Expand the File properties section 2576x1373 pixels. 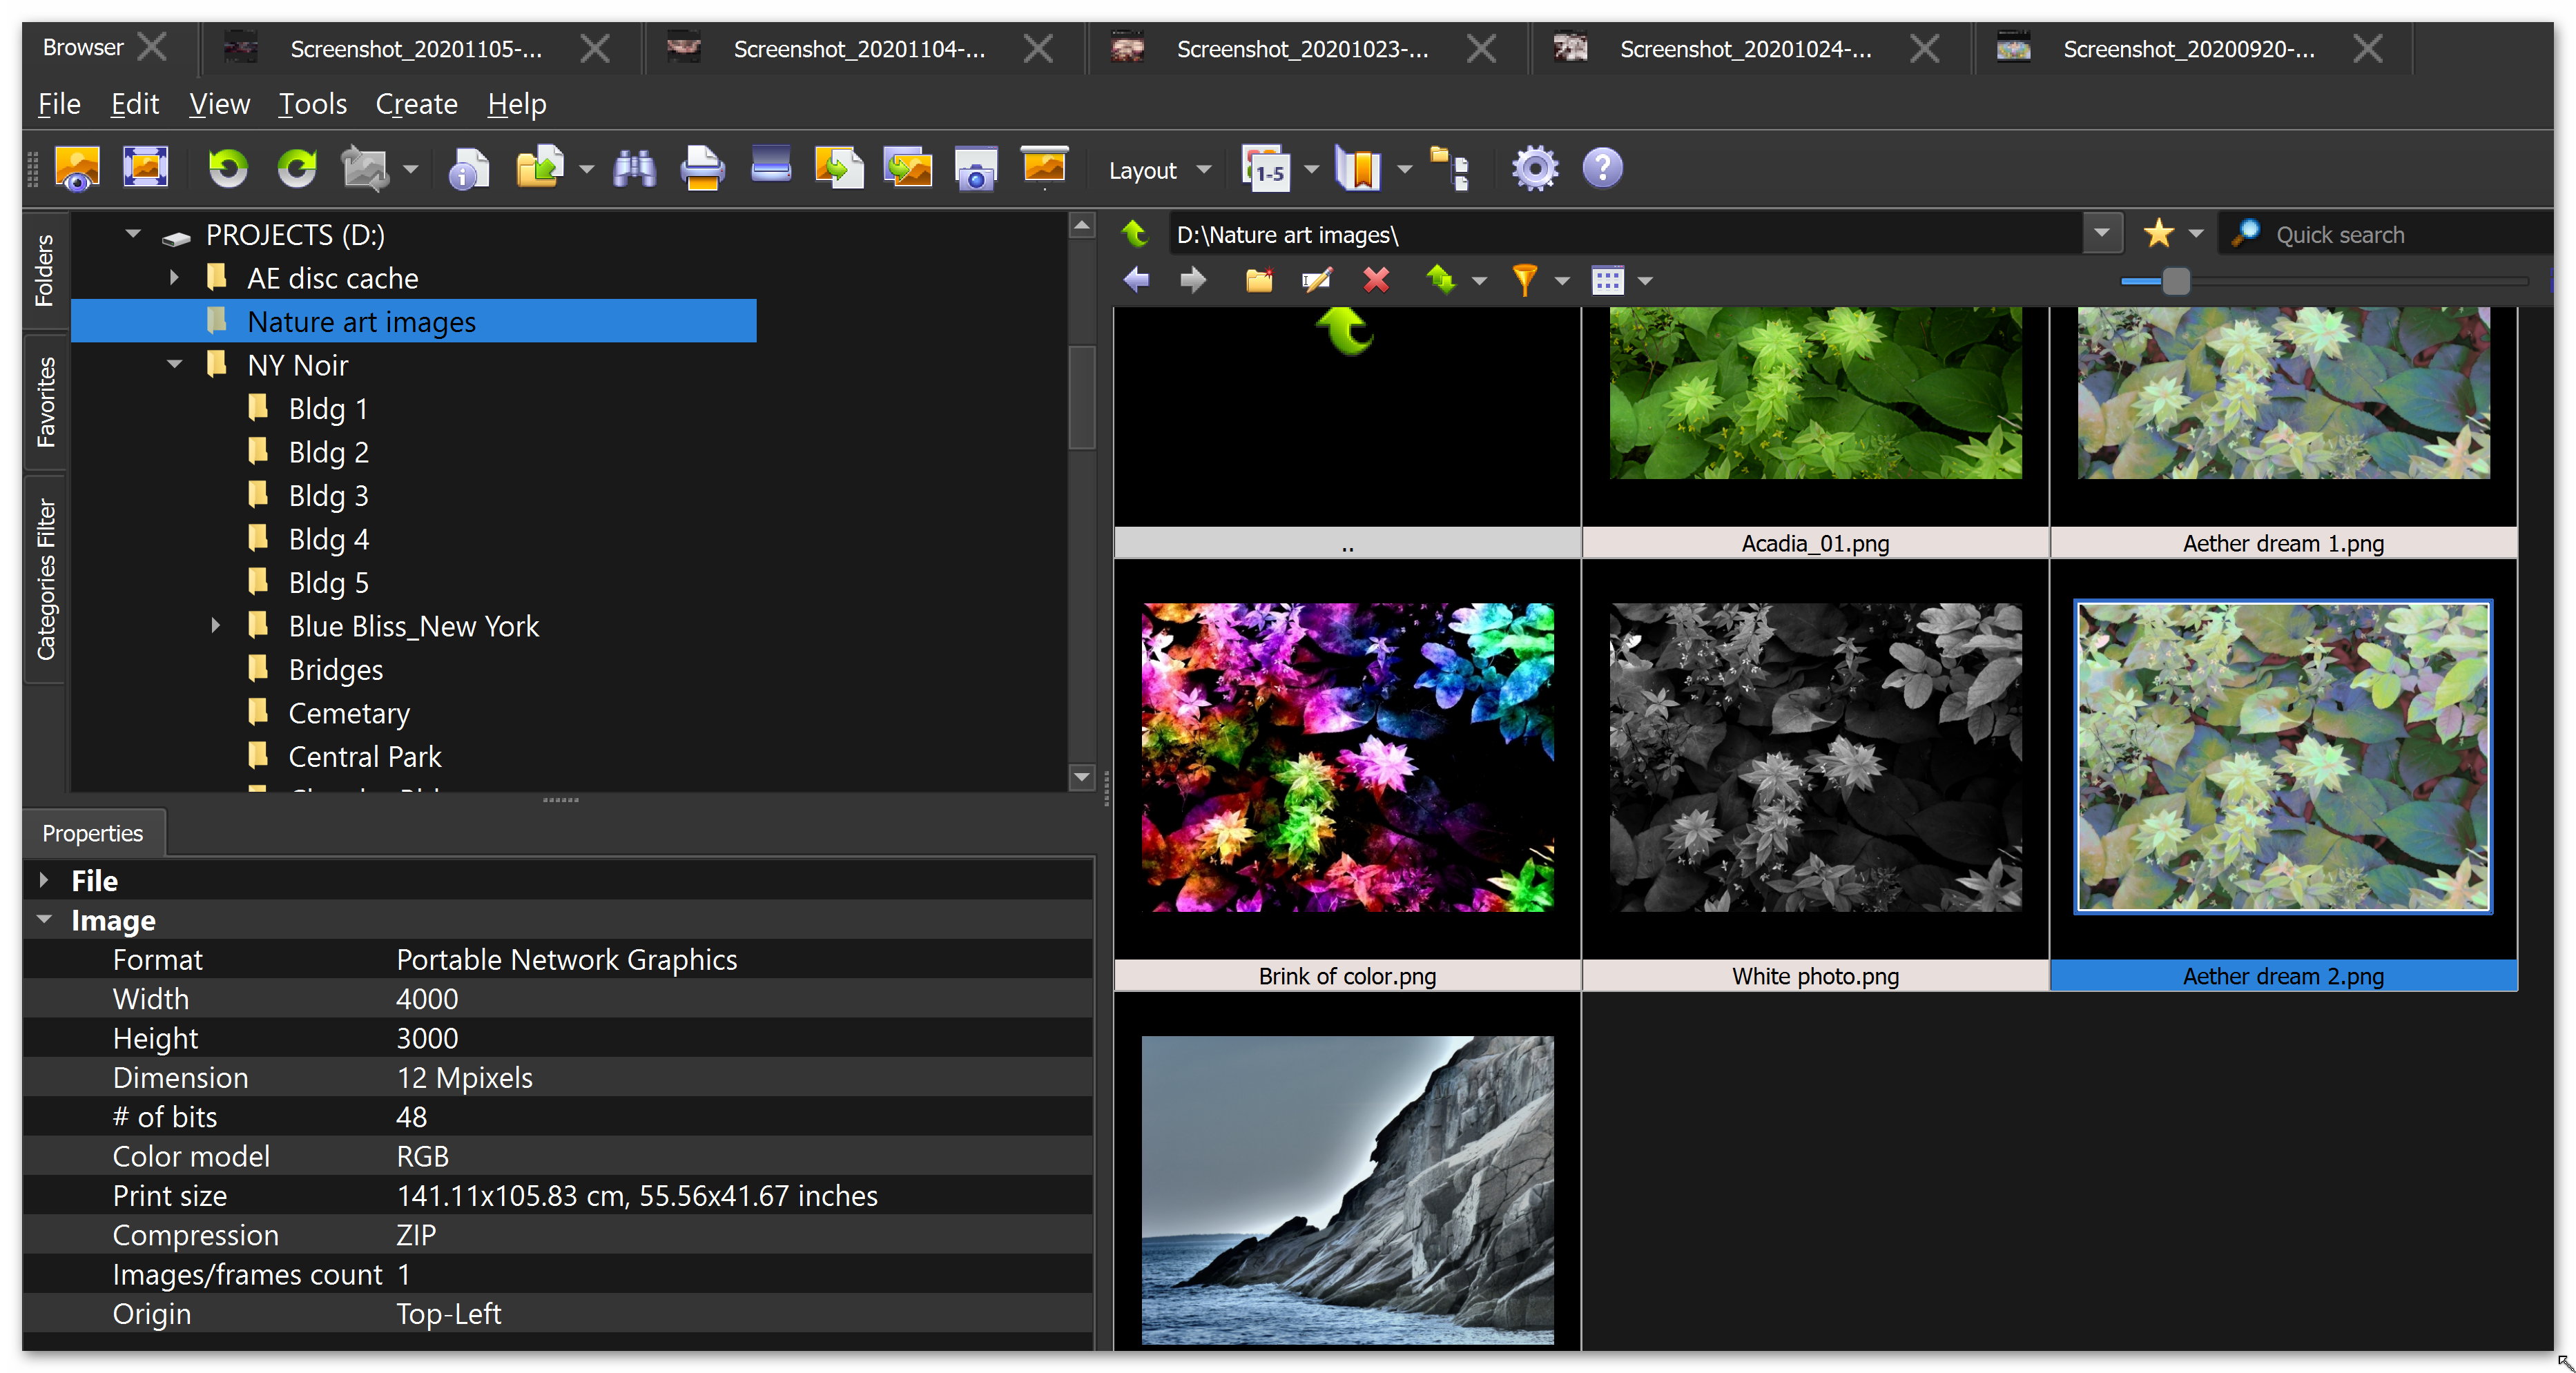coord(44,880)
